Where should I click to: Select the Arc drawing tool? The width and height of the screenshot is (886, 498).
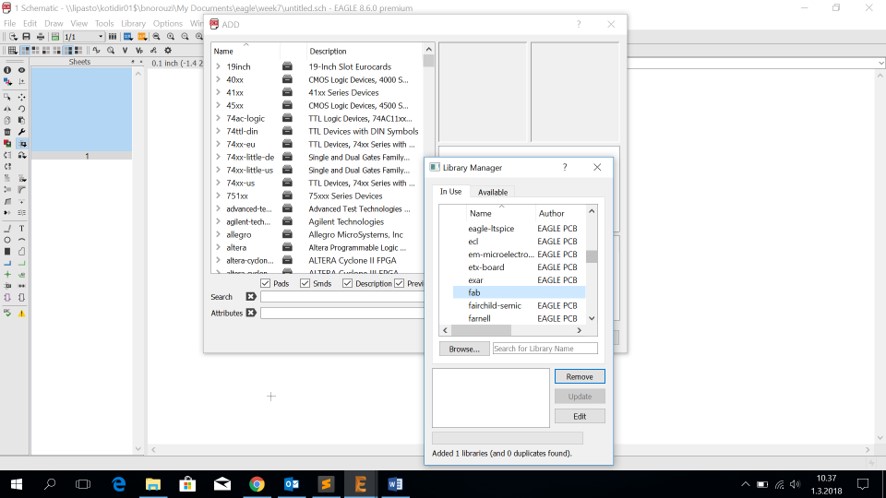point(21,240)
